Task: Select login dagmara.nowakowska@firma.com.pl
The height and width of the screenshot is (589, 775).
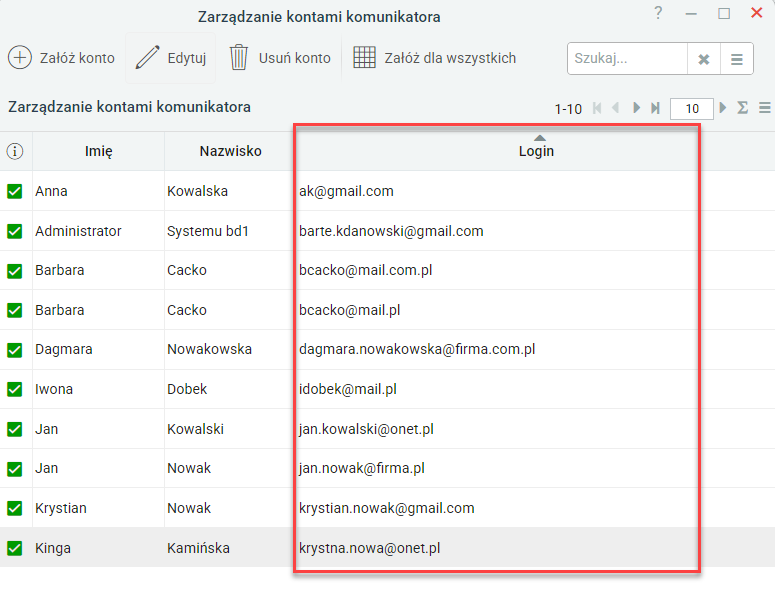Action: [417, 349]
